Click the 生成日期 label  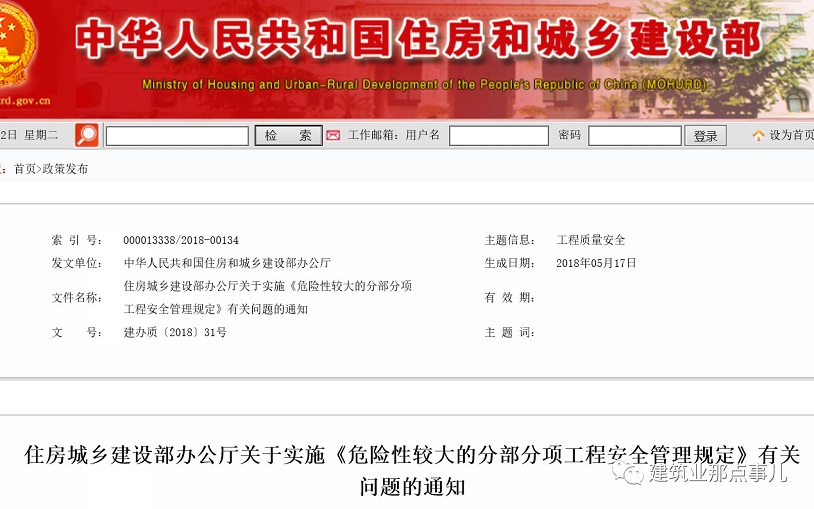pyautogui.click(x=509, y=263)
